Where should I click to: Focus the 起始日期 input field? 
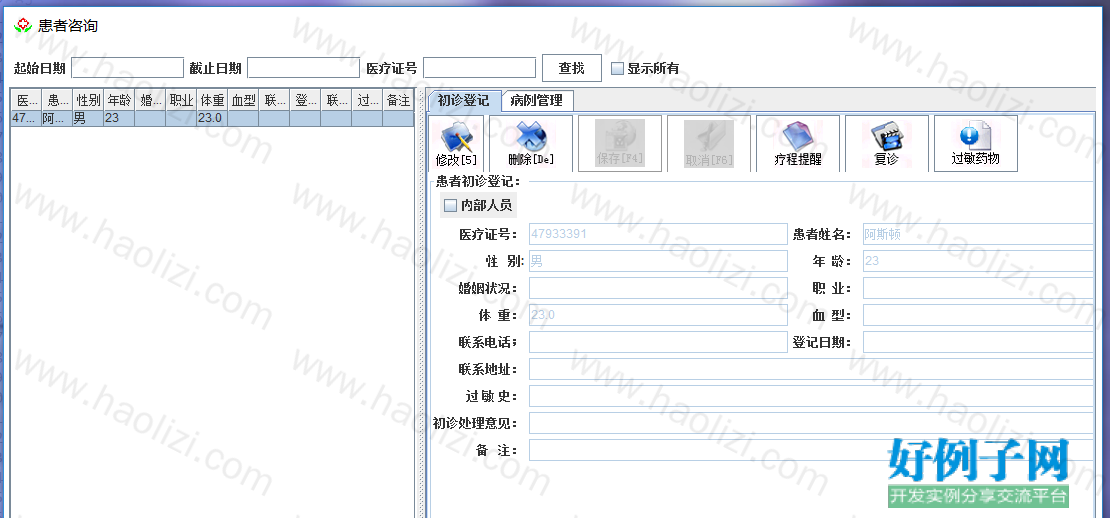coord(127,68)
